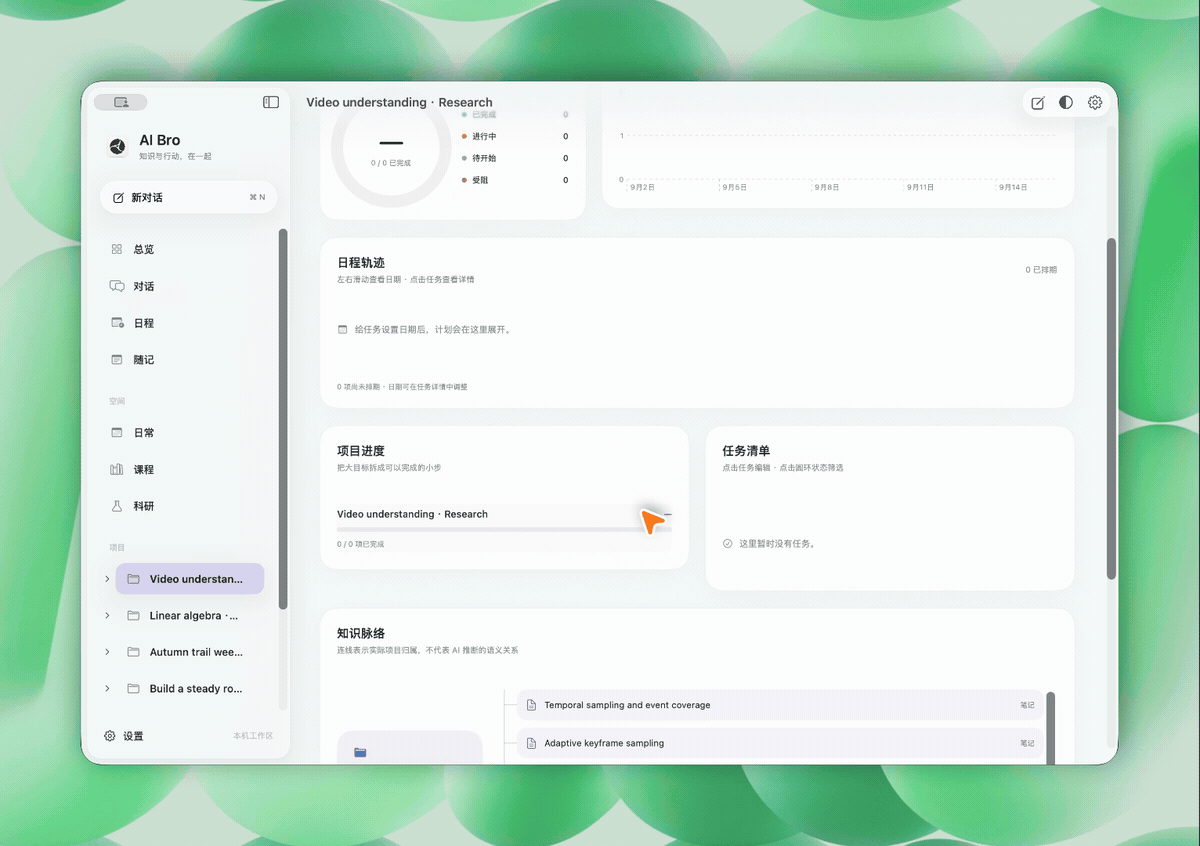Open the Build a steady ro... project

190,689
